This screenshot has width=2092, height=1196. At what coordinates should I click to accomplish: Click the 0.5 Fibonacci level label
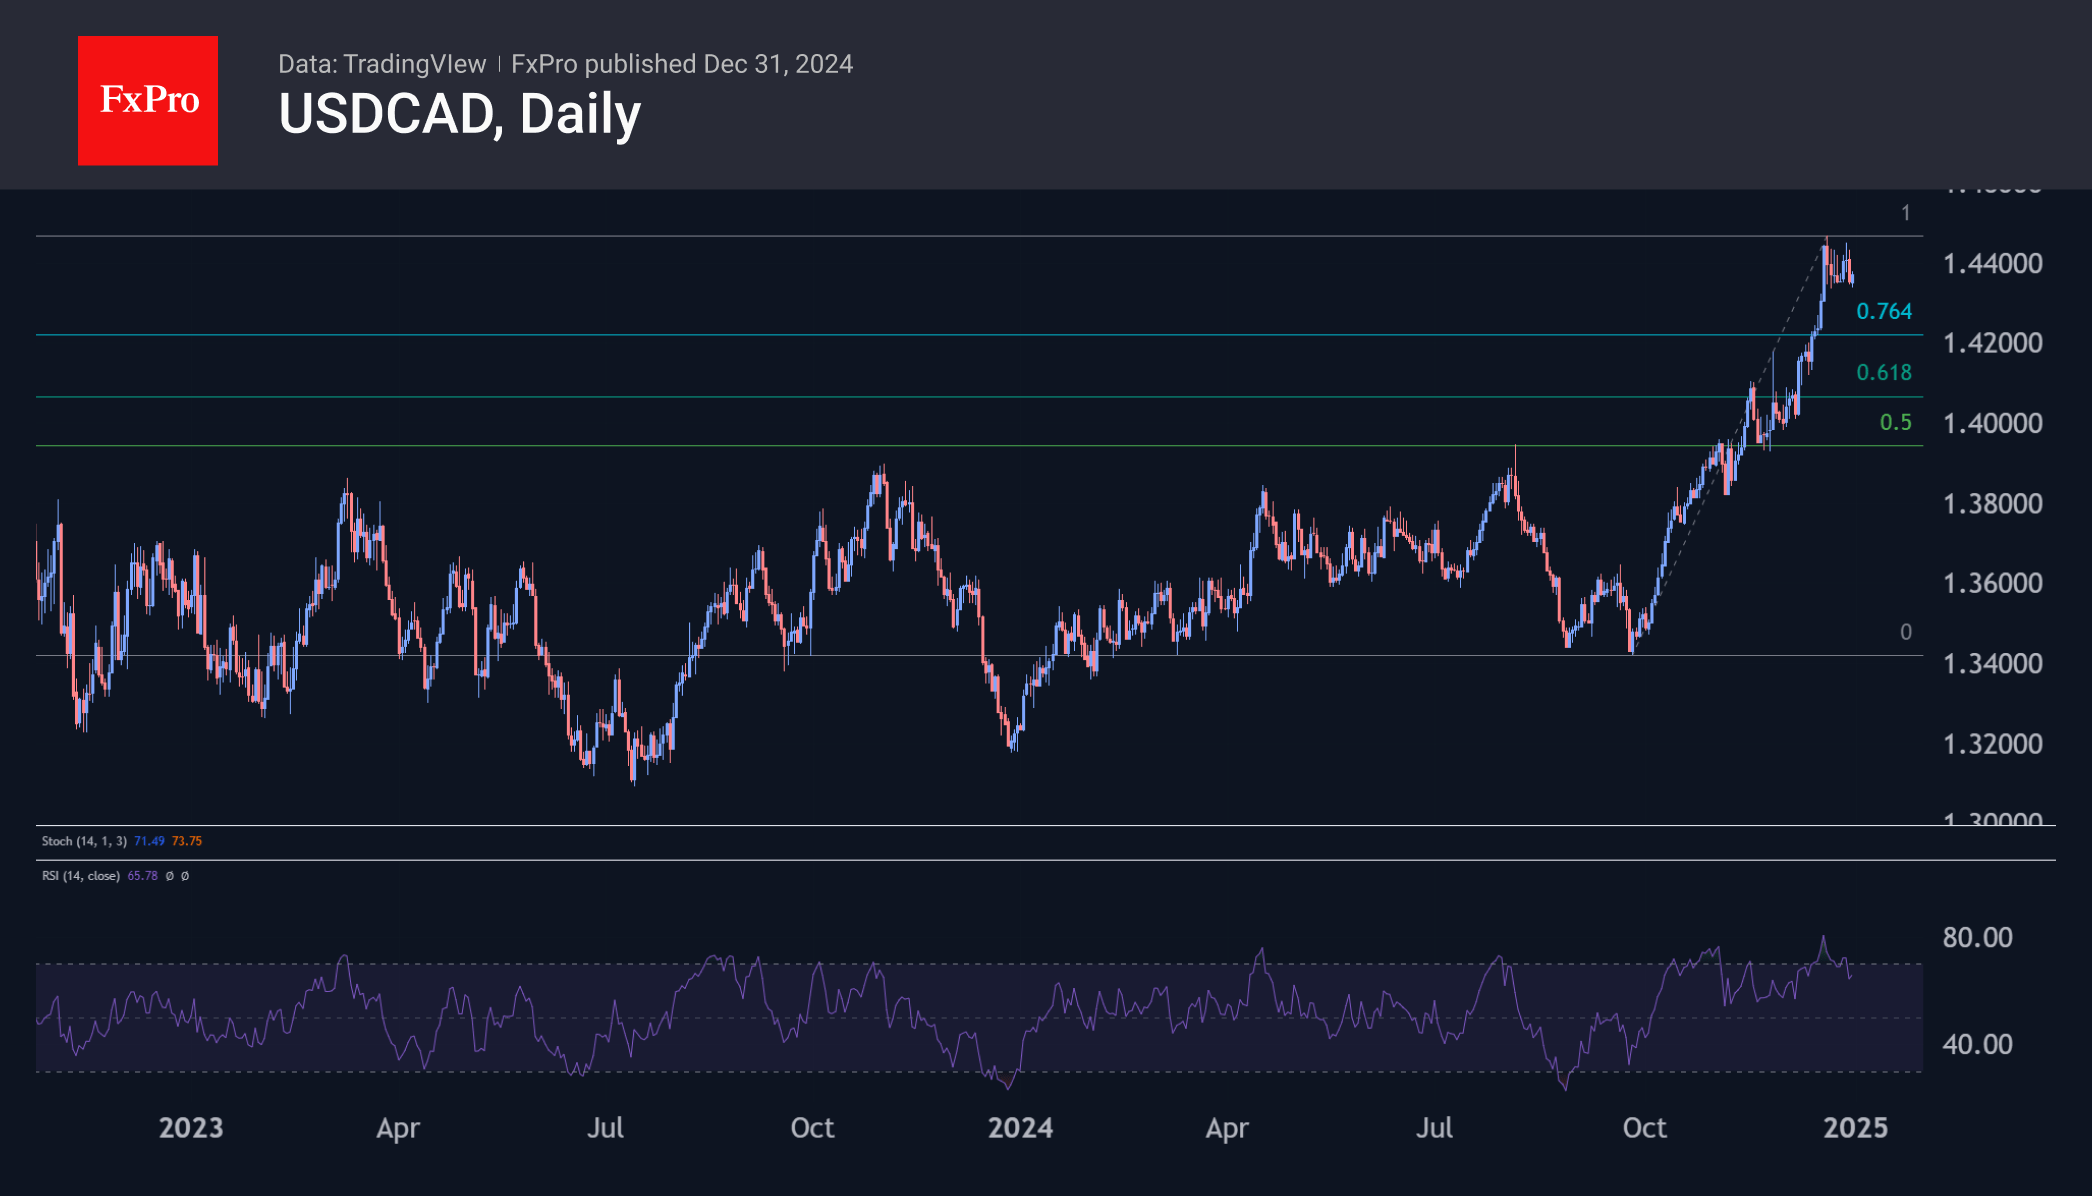(1894, 423)
